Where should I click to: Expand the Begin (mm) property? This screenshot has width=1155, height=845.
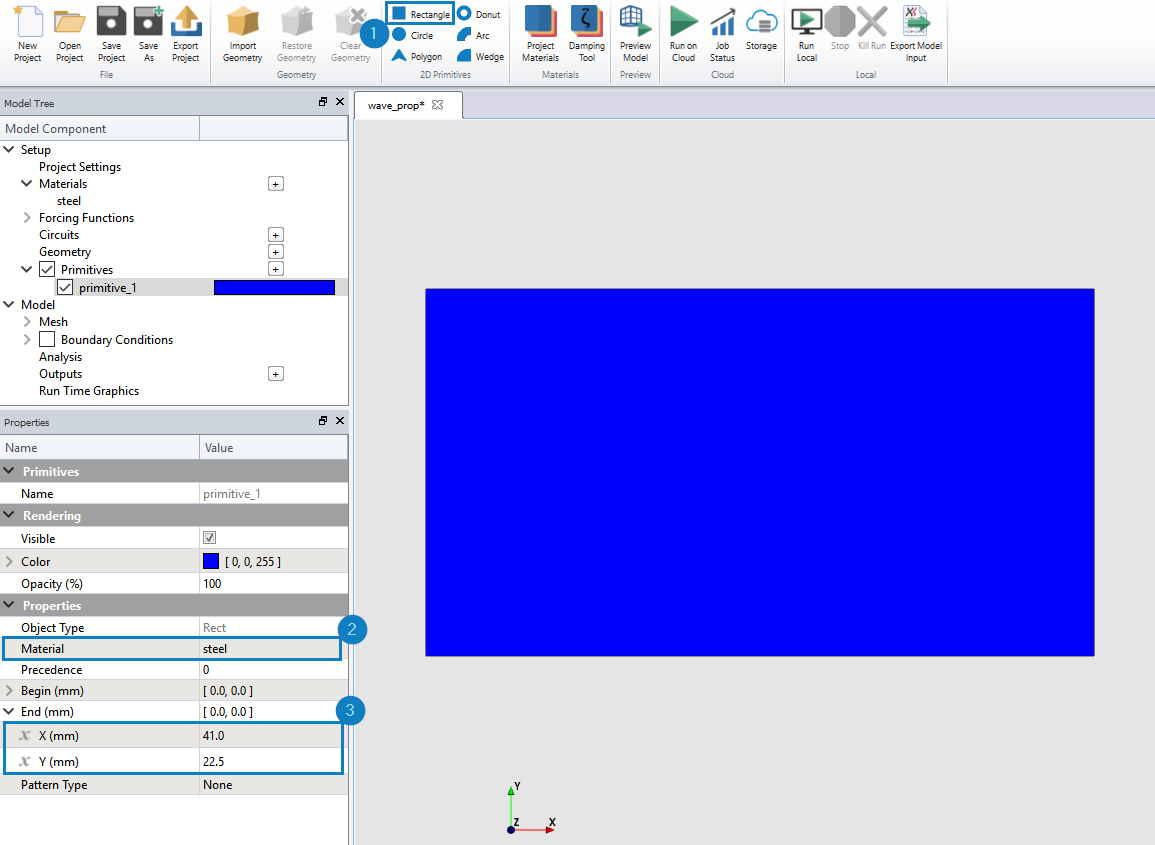(x=9, y=690)
